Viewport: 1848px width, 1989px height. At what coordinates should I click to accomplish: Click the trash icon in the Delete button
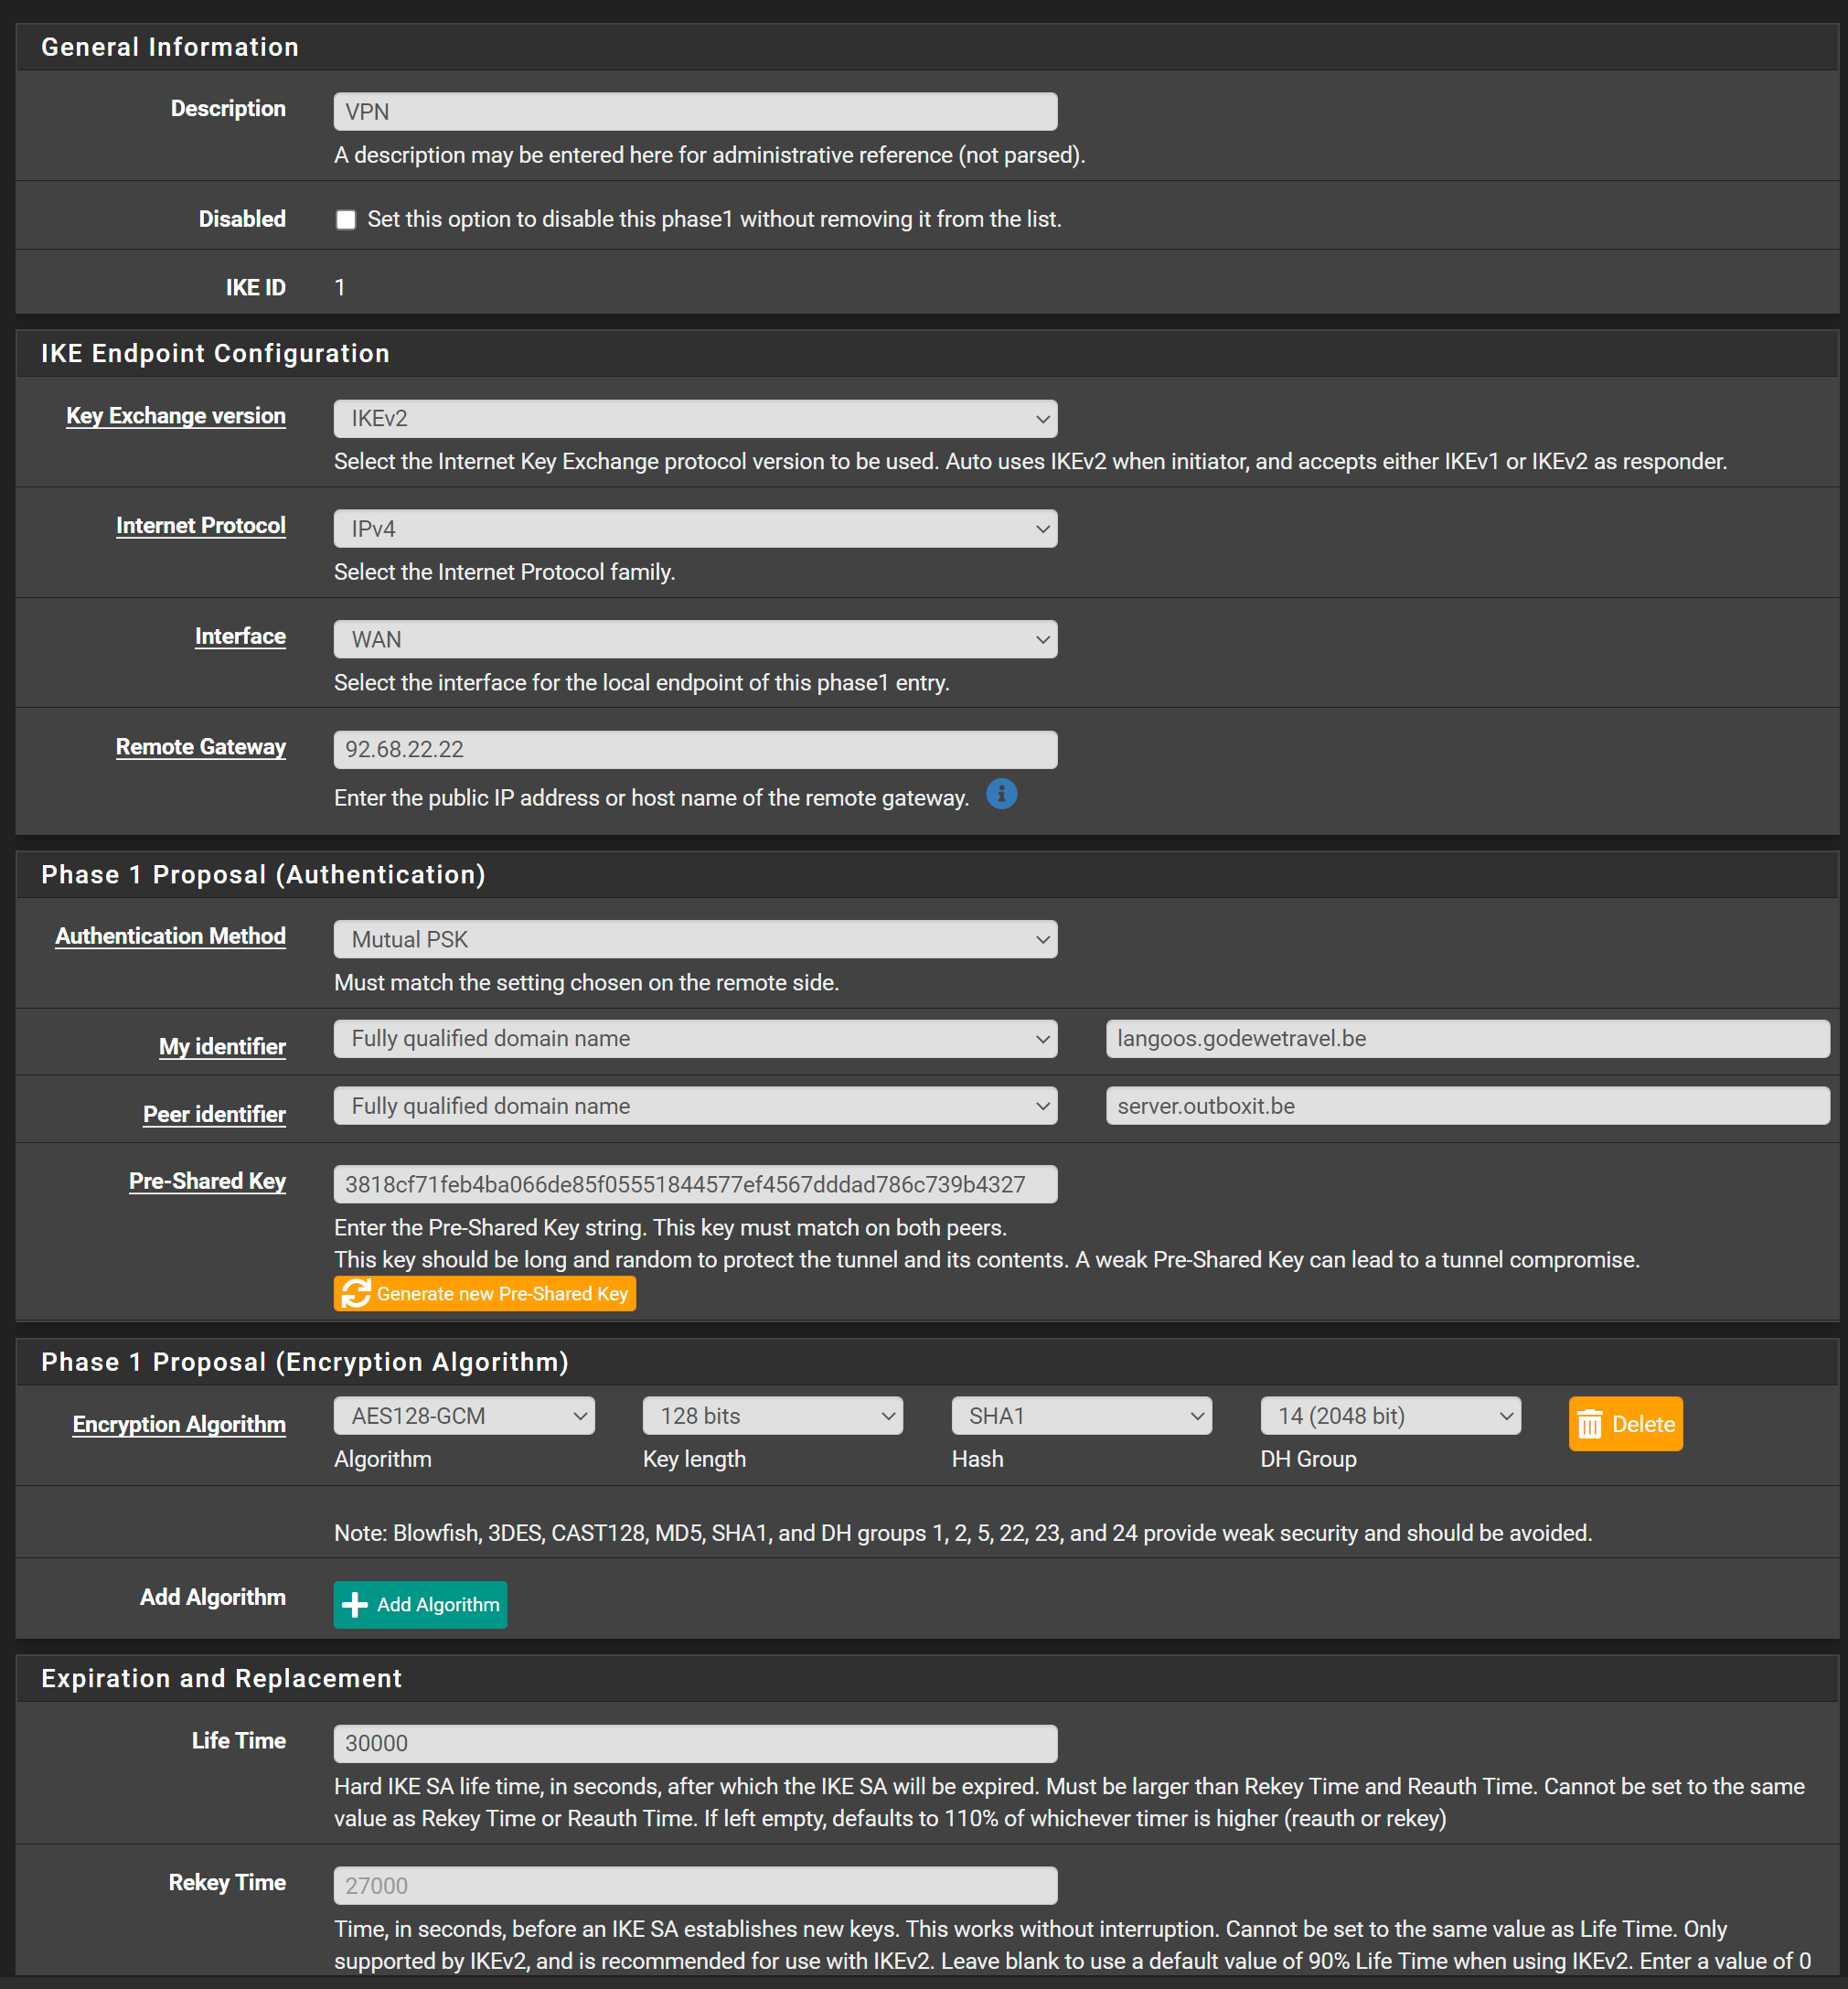point(1589,1424)
